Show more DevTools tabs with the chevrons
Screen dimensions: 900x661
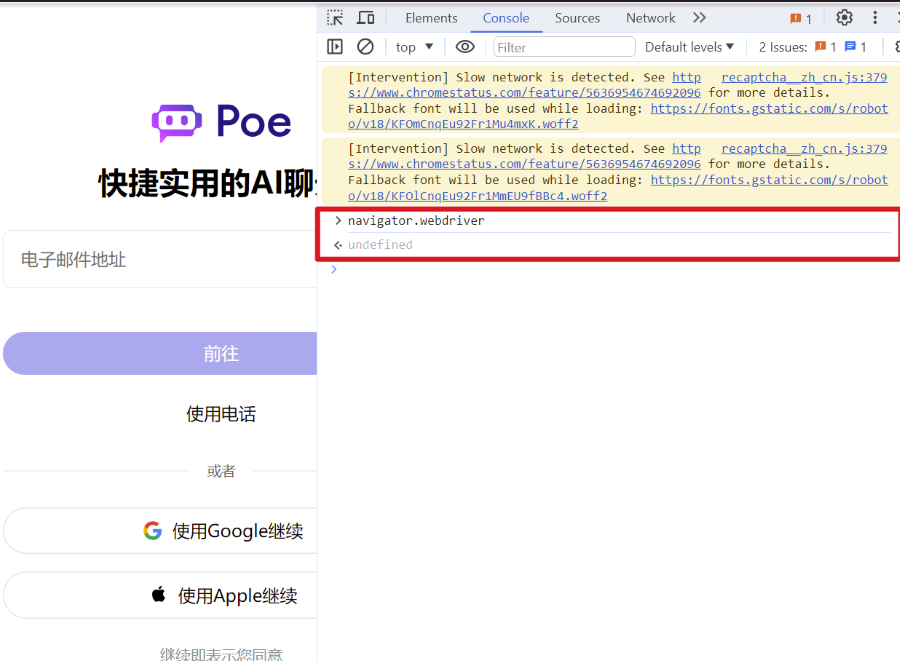pyautogui.click(x=699, y=18)
